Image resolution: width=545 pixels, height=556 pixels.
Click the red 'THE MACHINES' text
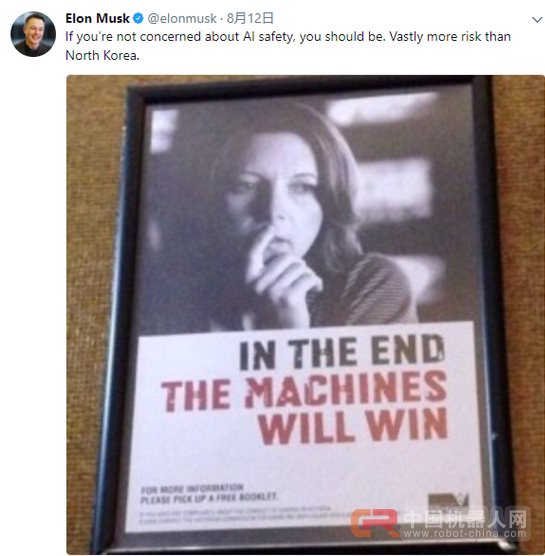point(304,392)
